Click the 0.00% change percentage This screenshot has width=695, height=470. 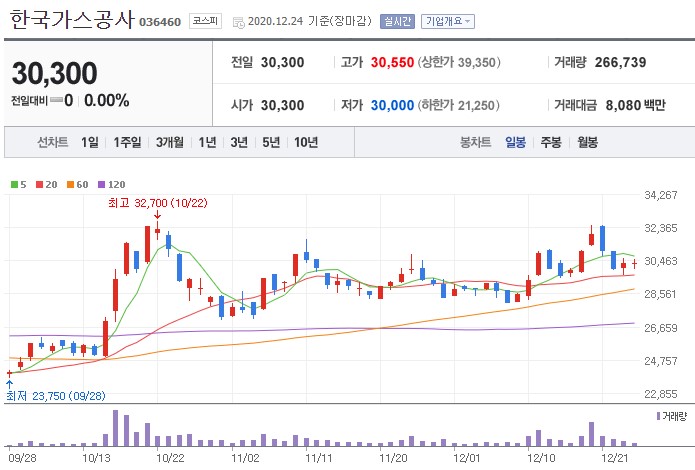coord(107,100)
